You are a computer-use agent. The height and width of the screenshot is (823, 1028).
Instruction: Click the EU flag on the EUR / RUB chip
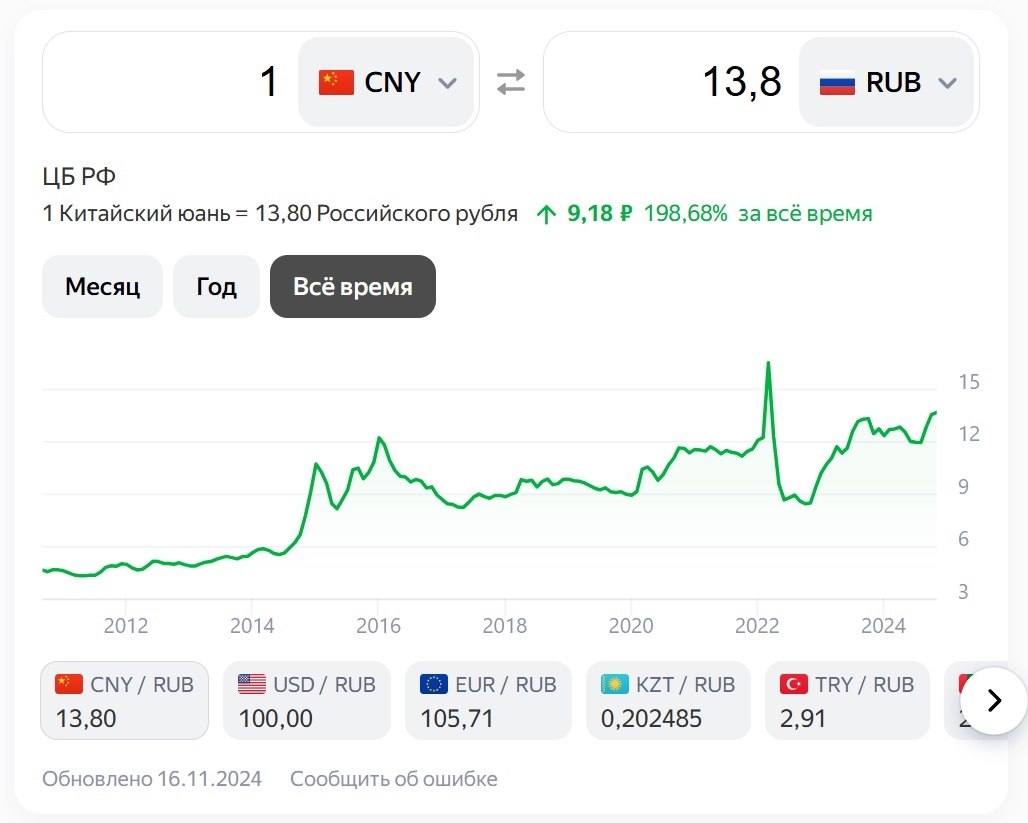point(433,685)
